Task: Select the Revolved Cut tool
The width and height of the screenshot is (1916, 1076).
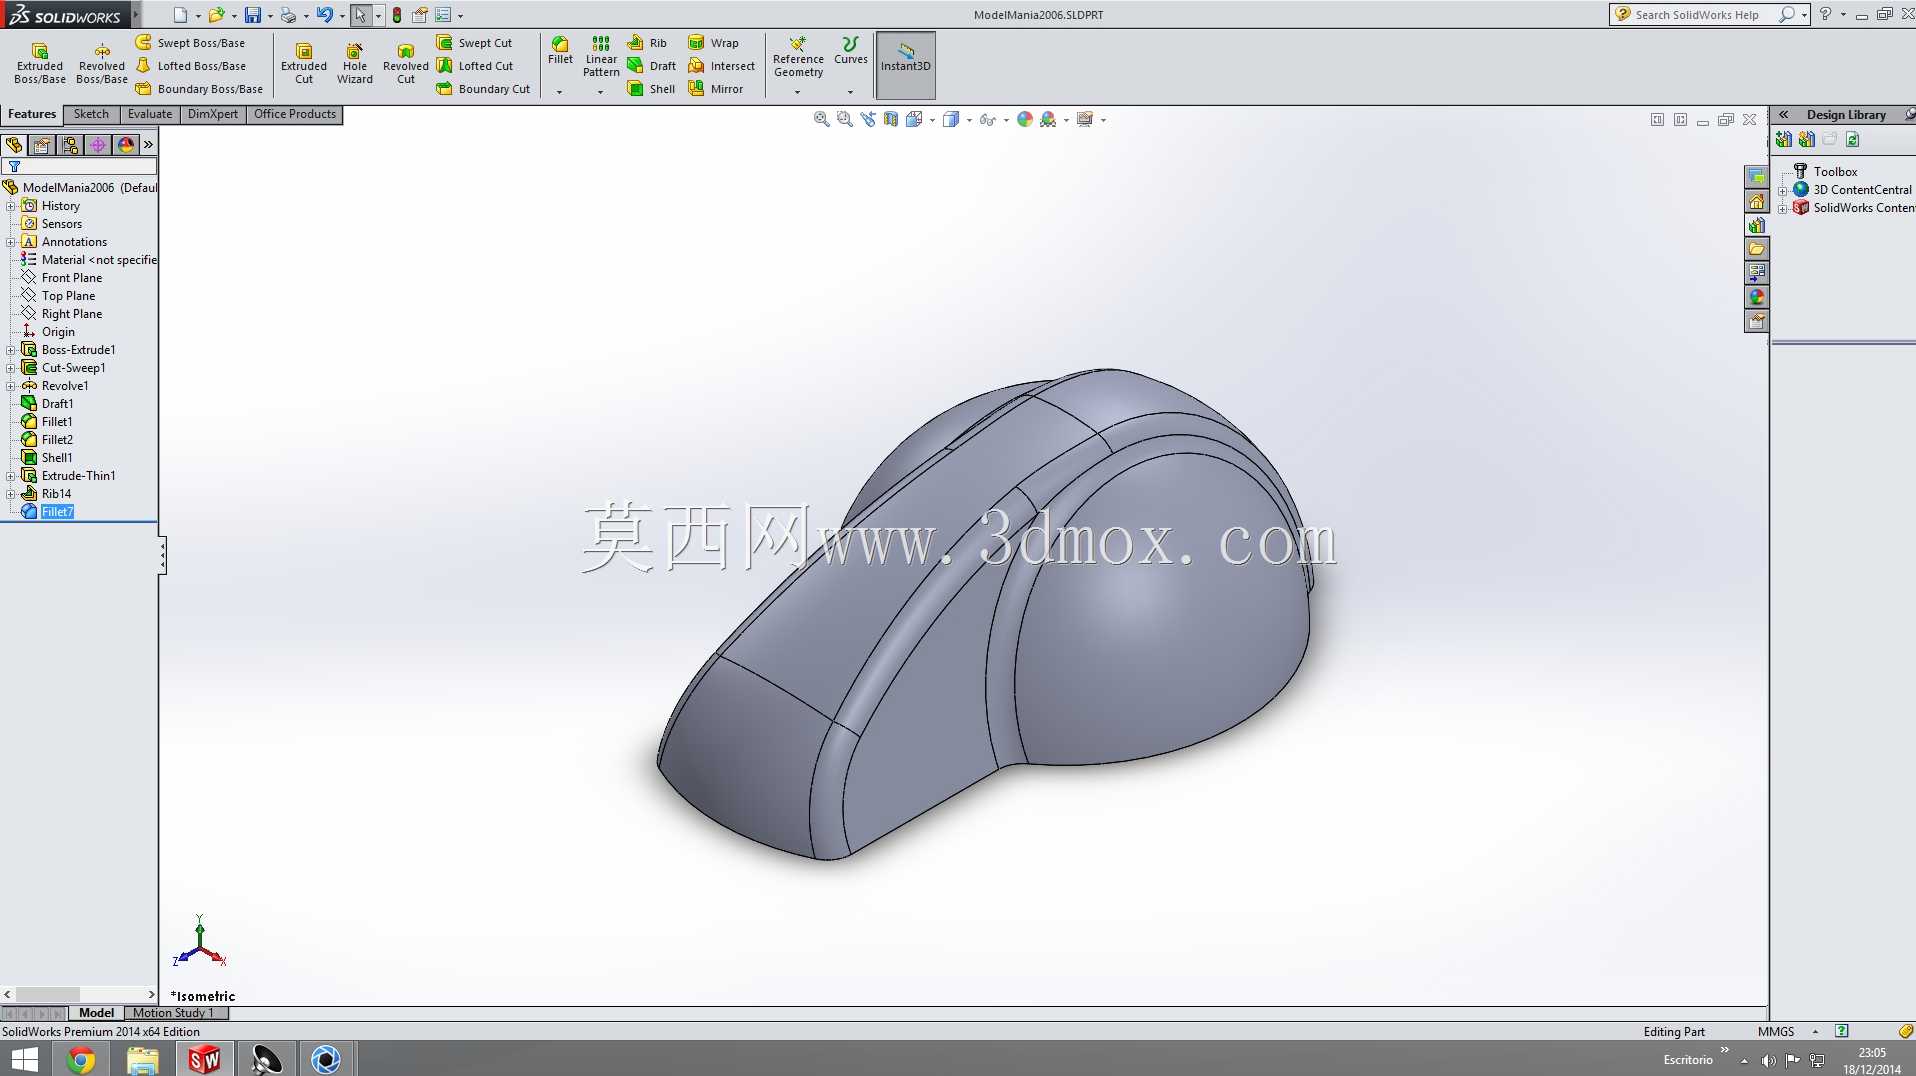Action: (406, 64)
